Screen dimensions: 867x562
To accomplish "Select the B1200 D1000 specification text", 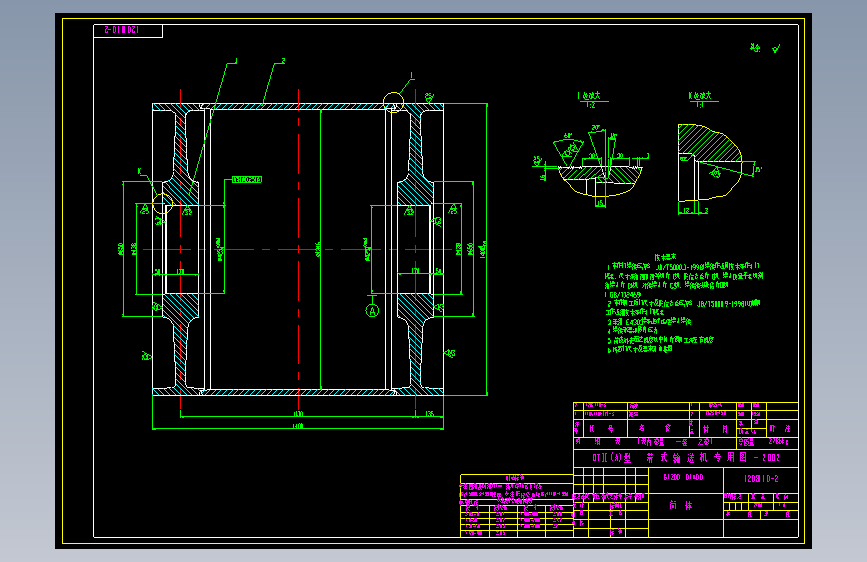I will tap(683, 477).
